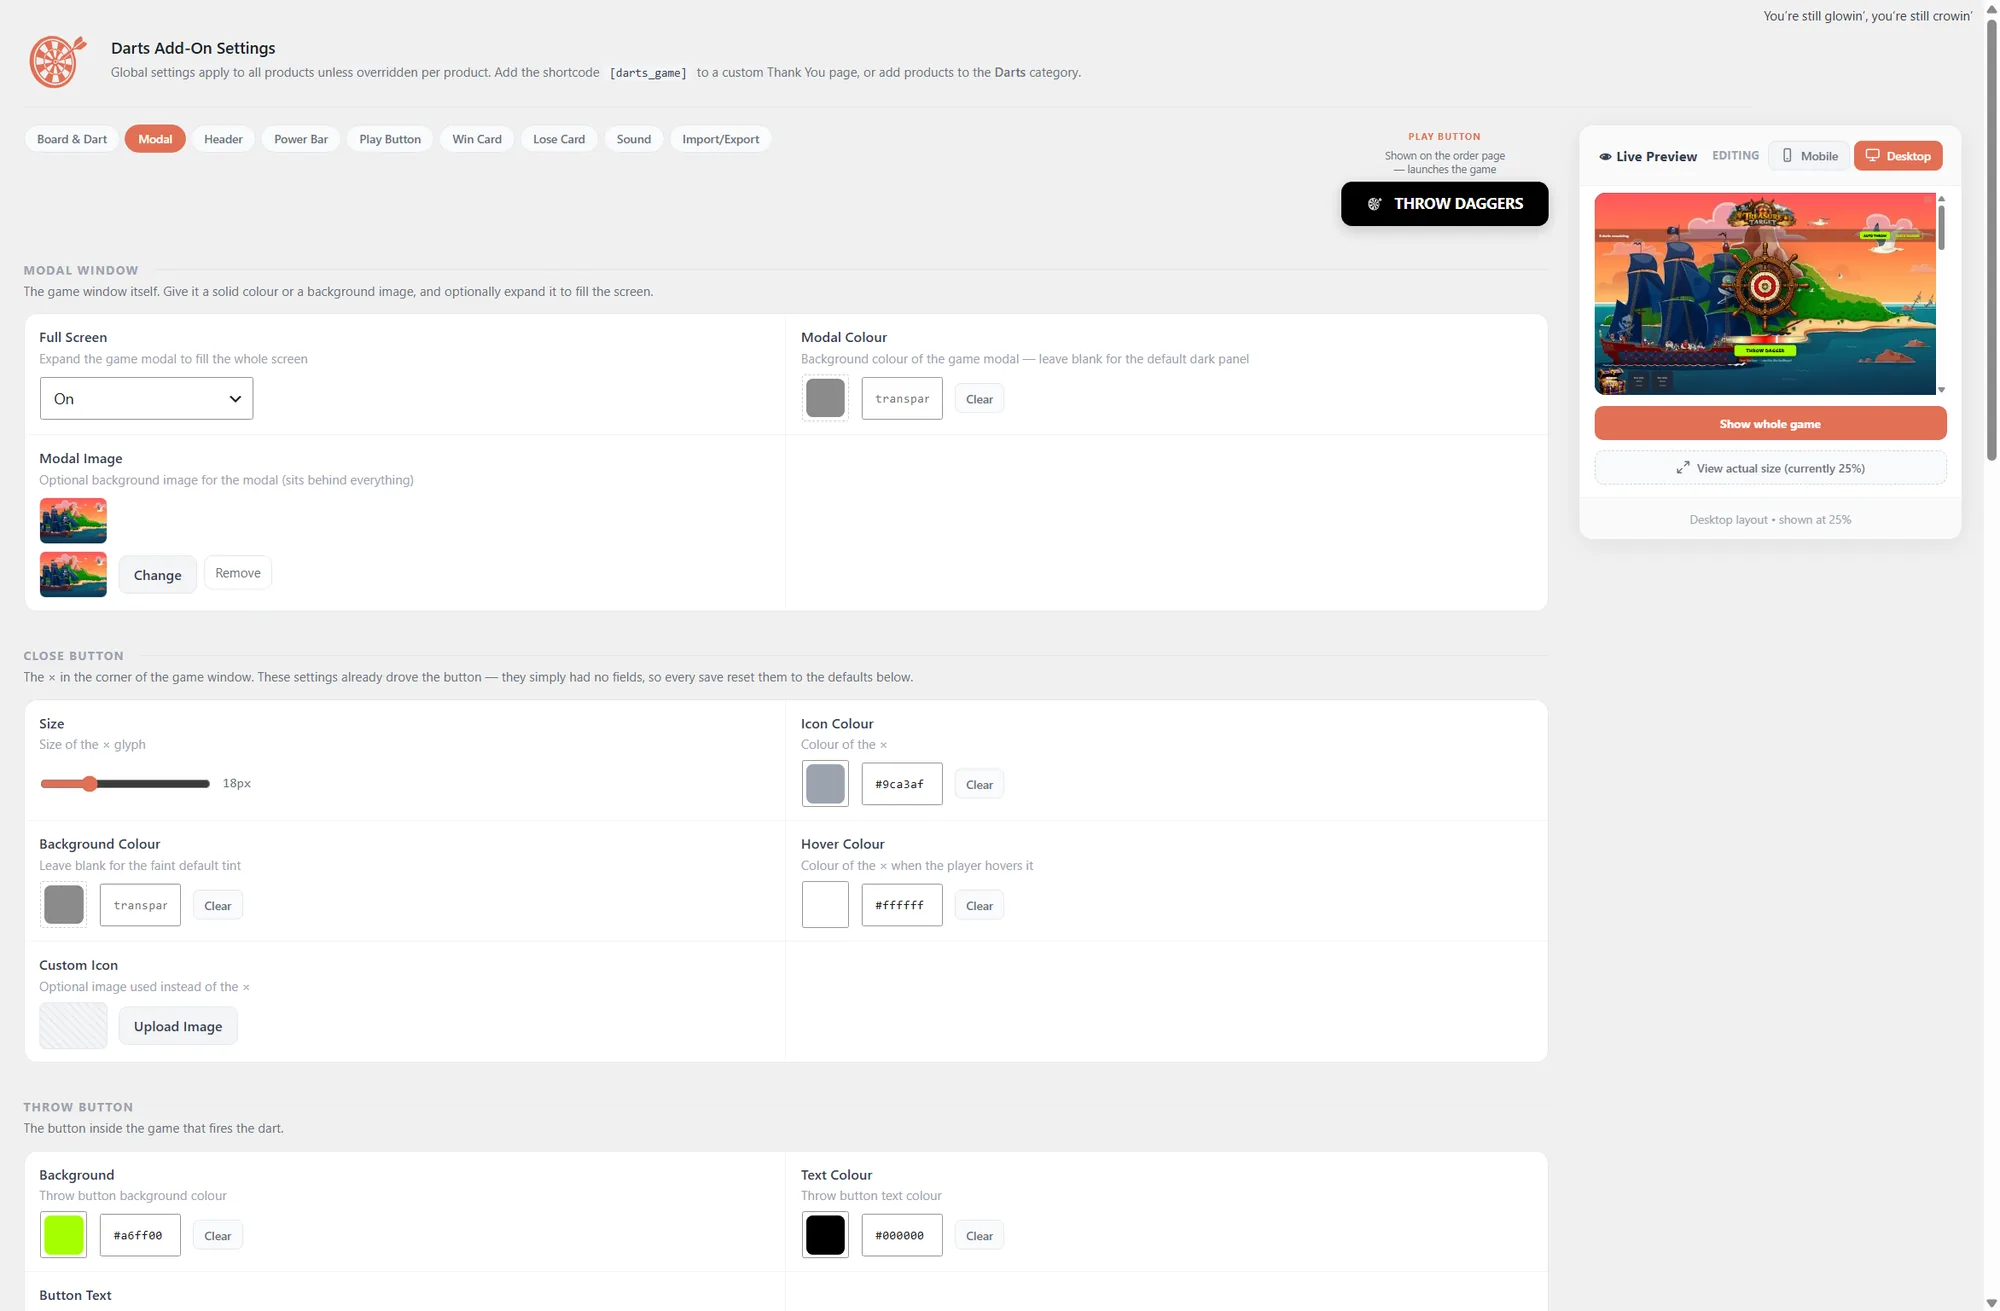Image resolution: width=2000 pixels, height=1311 pixels.
Task: Open the Full Screen dropdown
Action: click(x=146, y=399)
